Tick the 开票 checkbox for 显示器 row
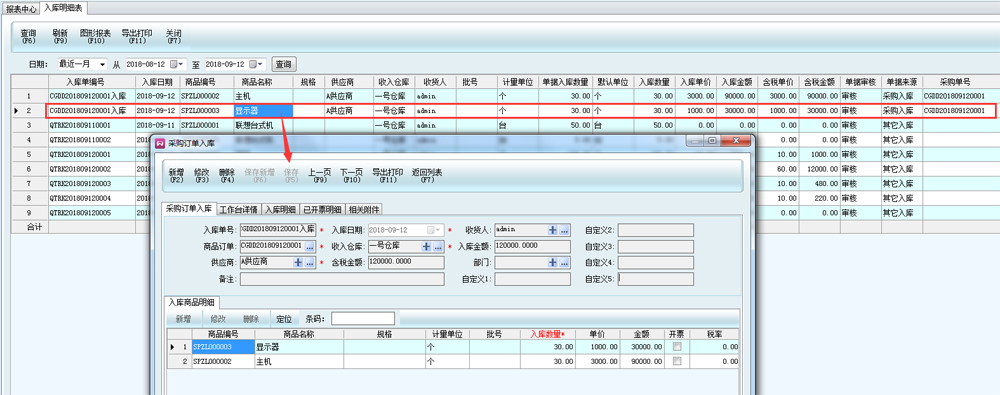 [x=677, y=347]
